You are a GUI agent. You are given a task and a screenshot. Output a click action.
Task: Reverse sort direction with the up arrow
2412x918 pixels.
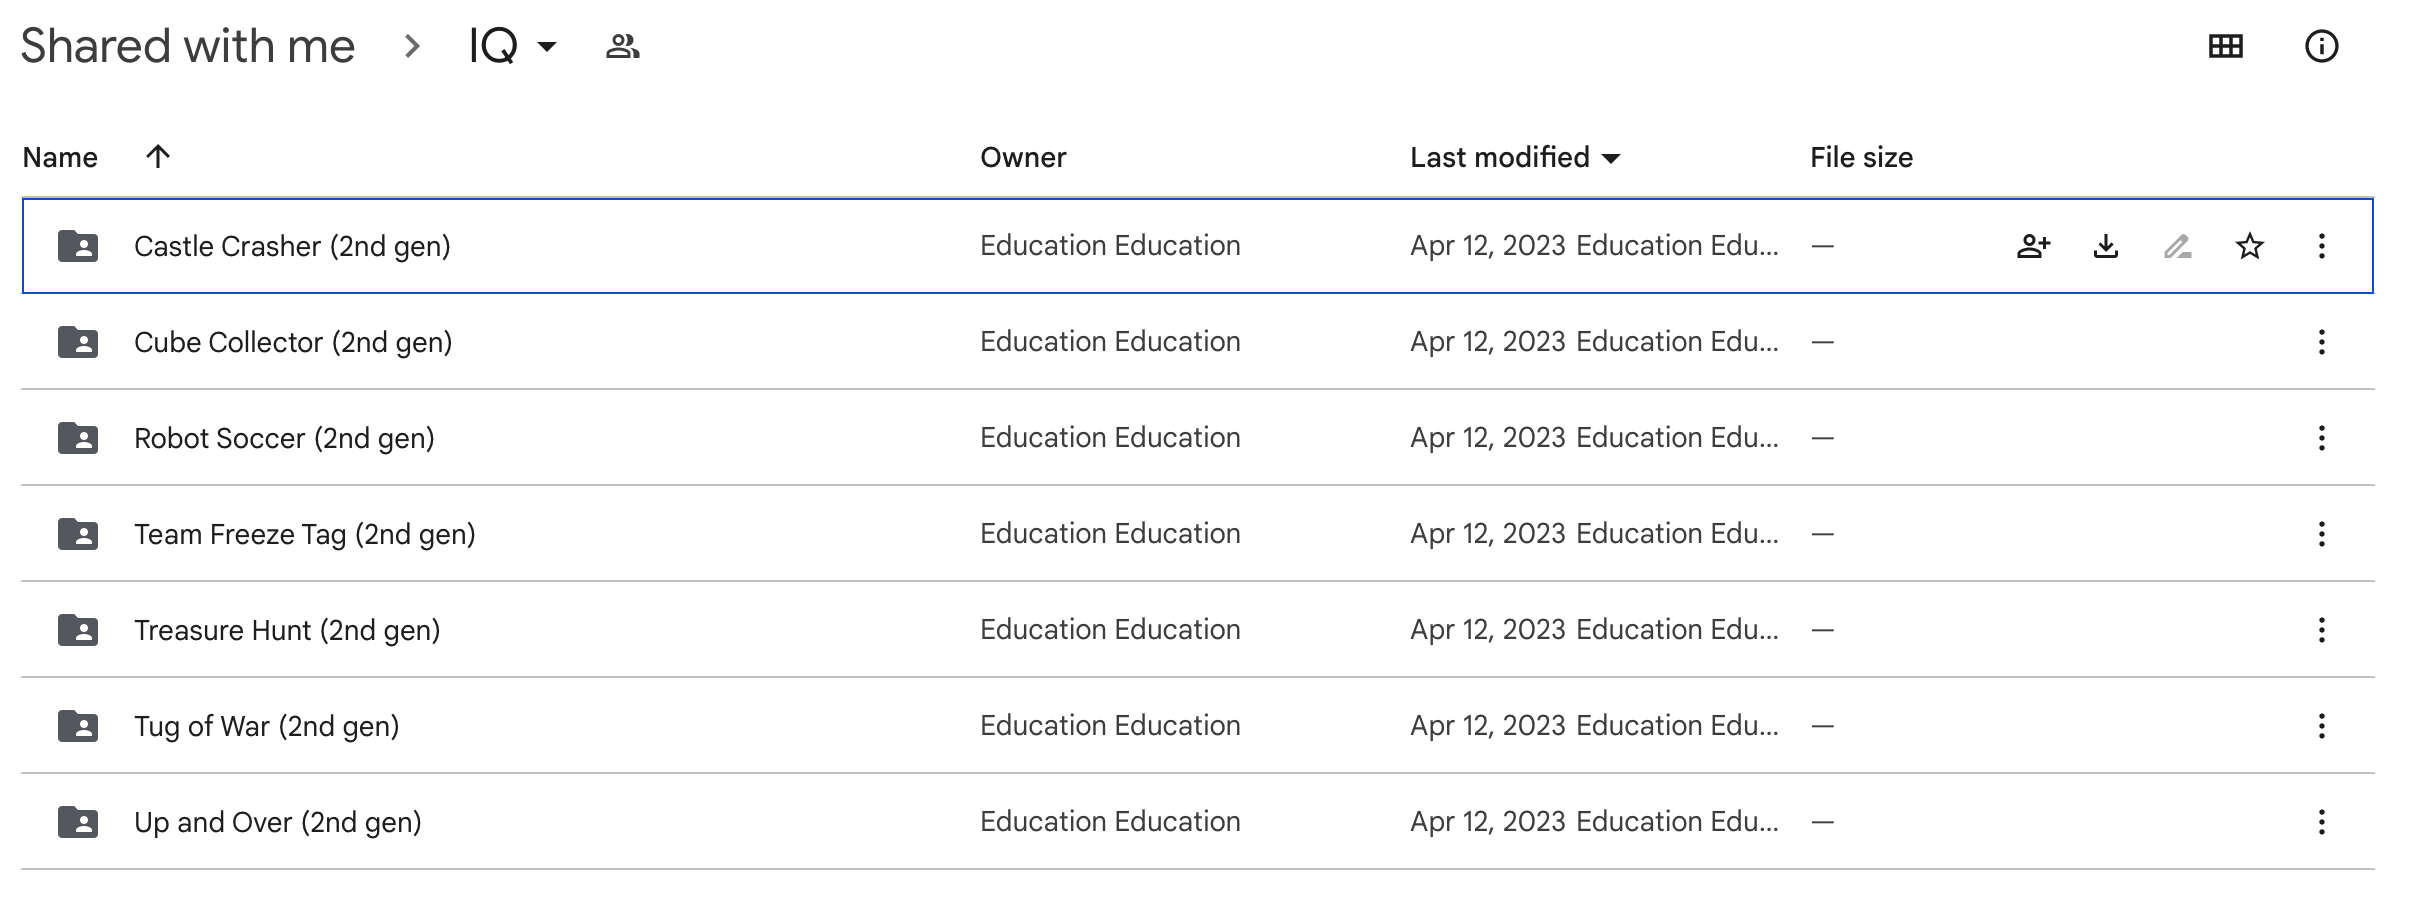point(158,156)
